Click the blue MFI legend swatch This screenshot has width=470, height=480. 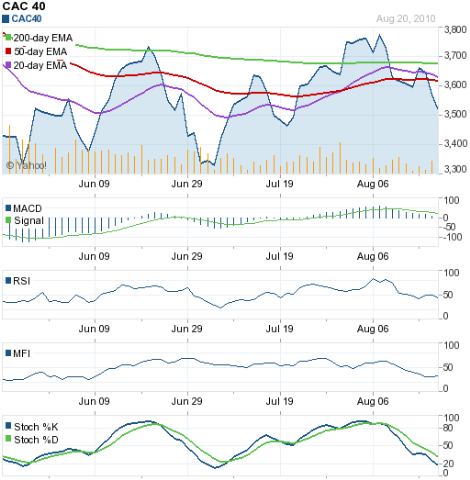point(8,353)
